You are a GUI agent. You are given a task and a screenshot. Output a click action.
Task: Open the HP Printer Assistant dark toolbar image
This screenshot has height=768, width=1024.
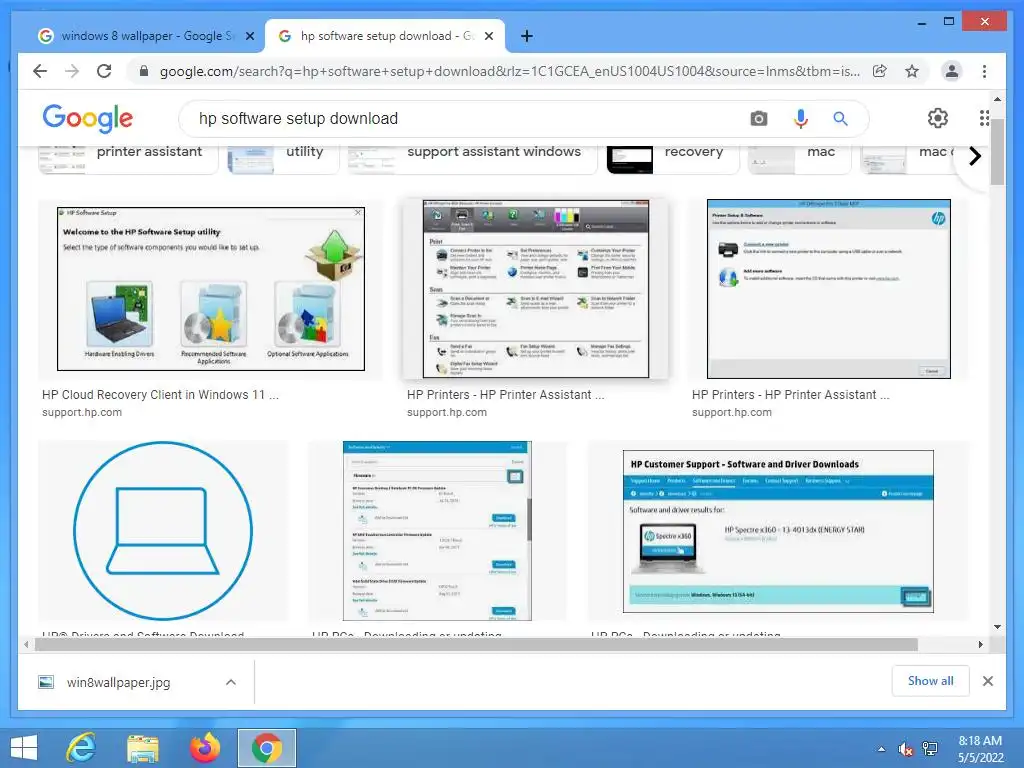pyautogui.click(x=536, y=289)
